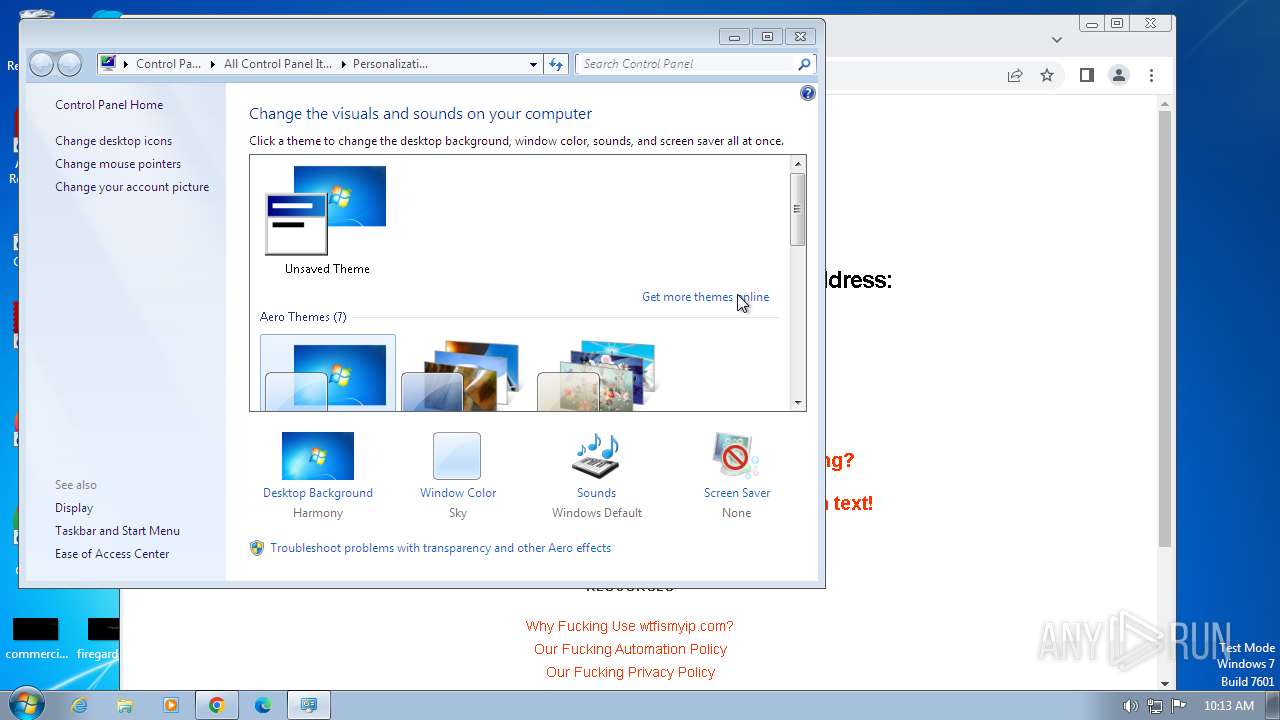The image size is (1280, 720).
Task: Open the Chrome side panel icon
Action: click(x=1087, y=75)
